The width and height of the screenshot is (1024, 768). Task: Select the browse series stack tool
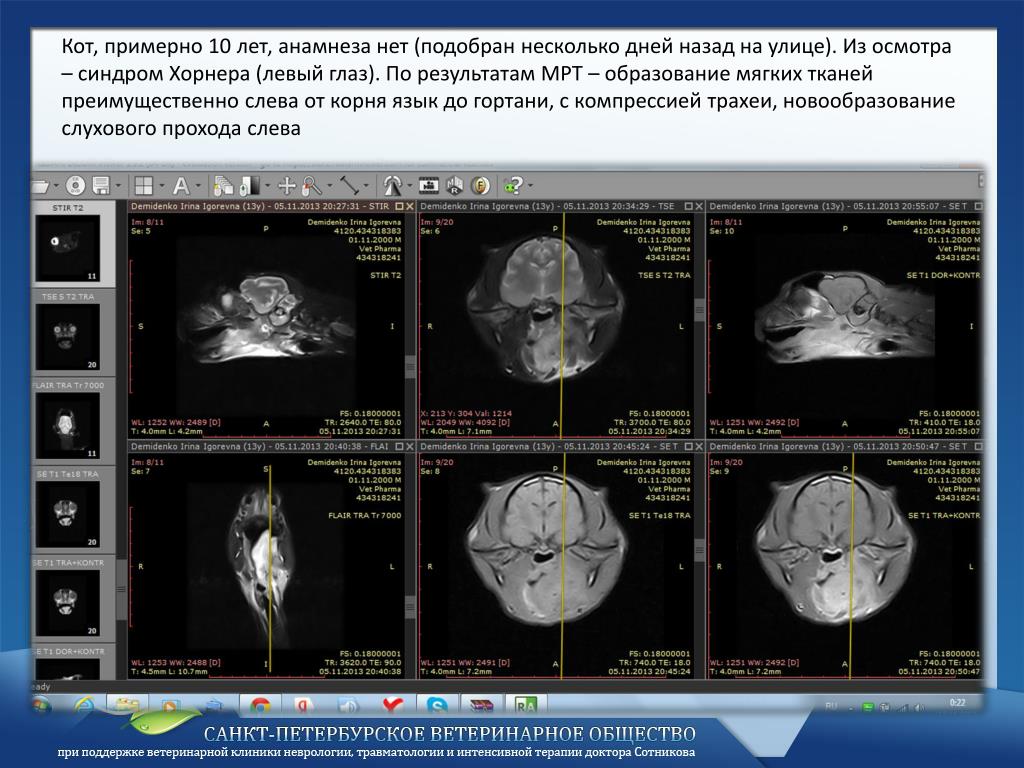pyautogui.click(x=224, y=186)
